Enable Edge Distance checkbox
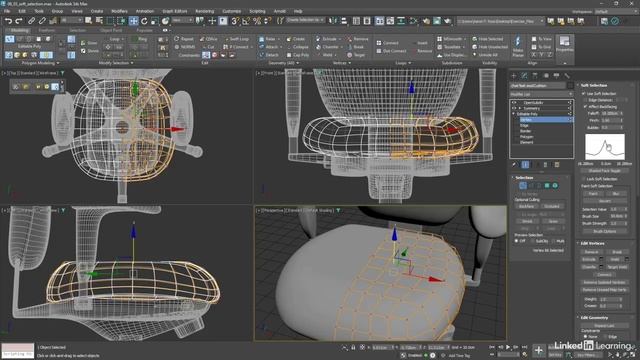The image size is (640, 360). pos(586,100)
